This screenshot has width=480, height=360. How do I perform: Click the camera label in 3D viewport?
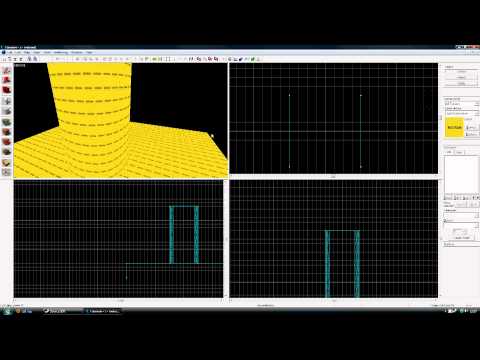[20, 65]
